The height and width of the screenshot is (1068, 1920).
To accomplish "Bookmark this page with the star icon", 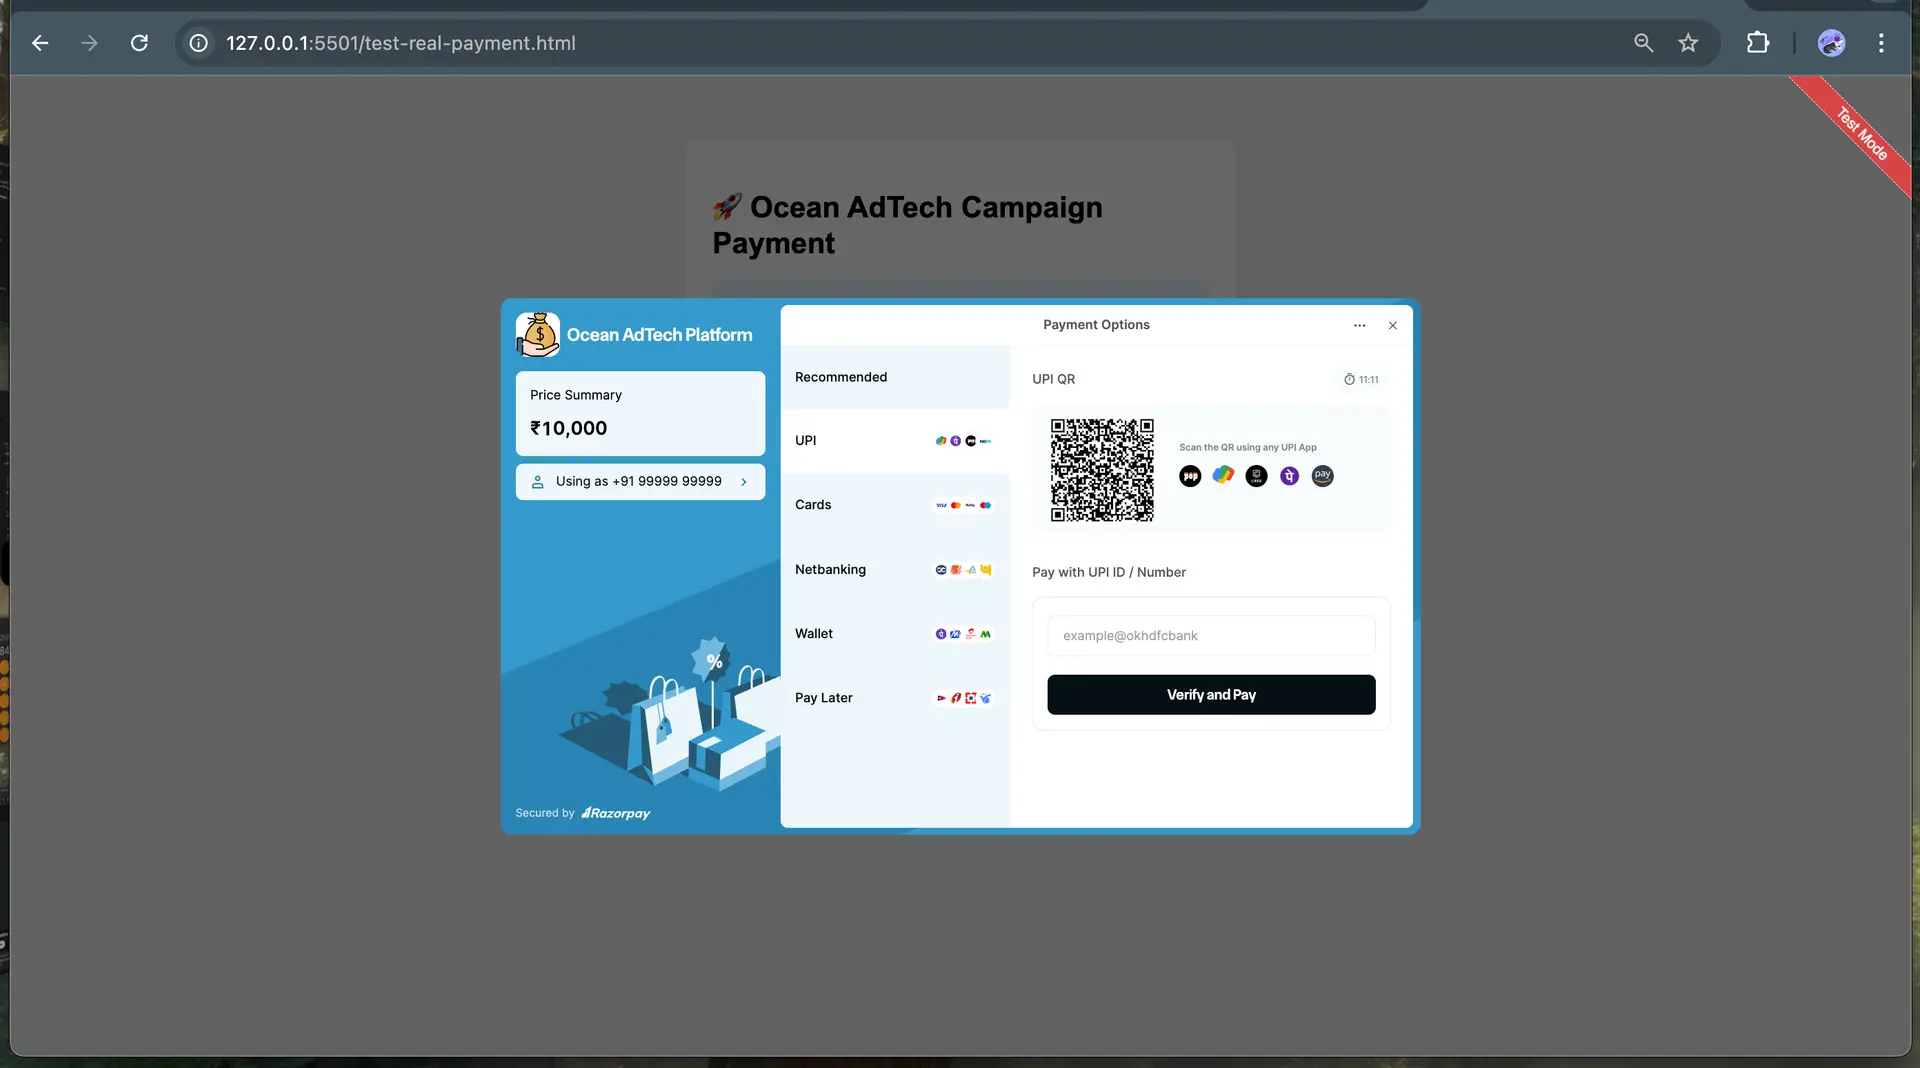I will pos(1688,43).
